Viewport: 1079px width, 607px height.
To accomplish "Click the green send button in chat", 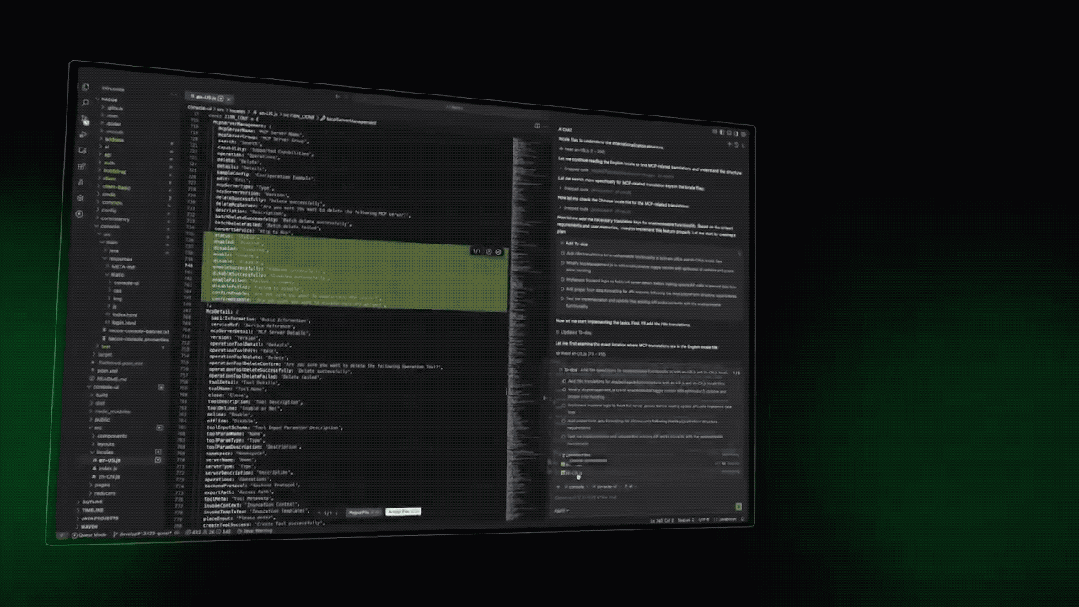I will coord(739,506).
